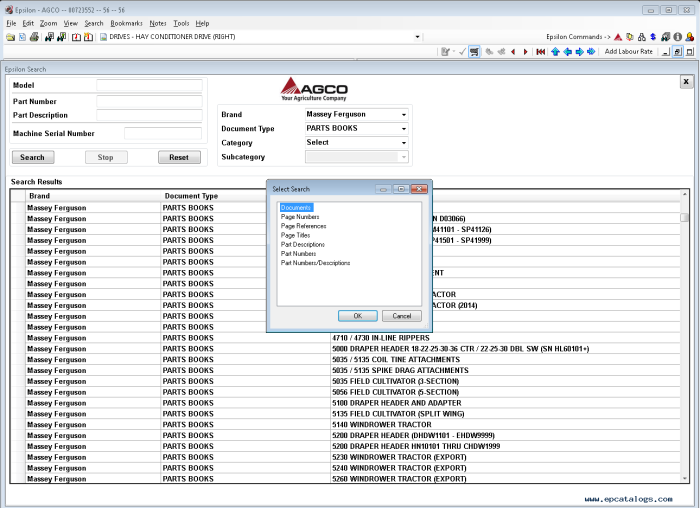Click the blue left arrow icon
Screen dimensions: 700x508
(567, 52)
